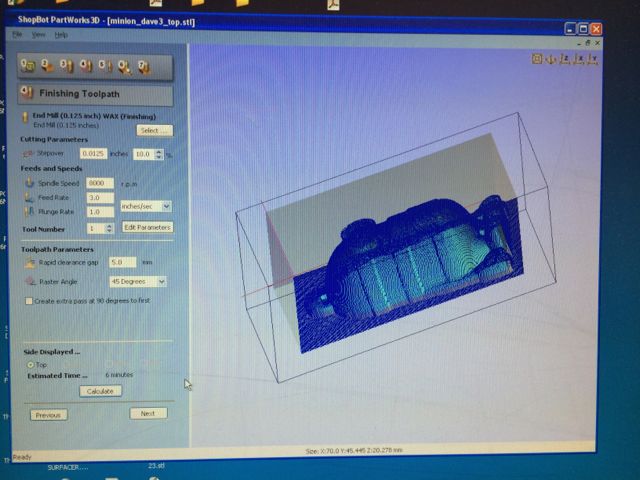The width and height of the screenshot is (640, 480).
Task: Click the Stepover percentage spinner arrows
Action: click(159, 154)
